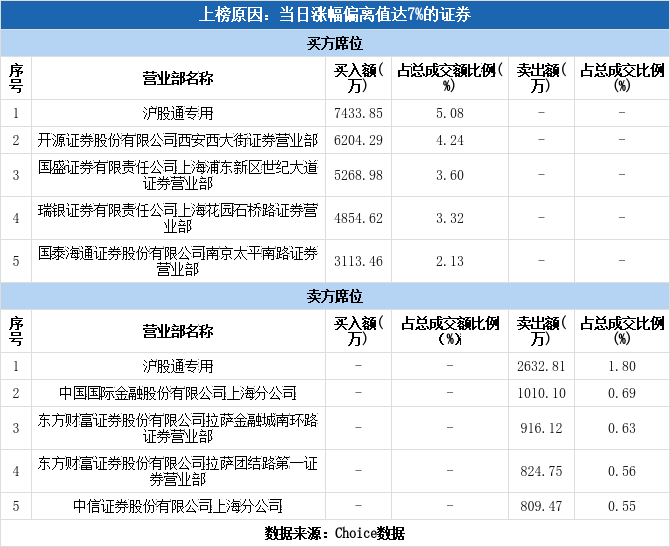Screen dimensions: 670x547
Task: Click percentage value 3.60
Action: click(450, 175)
